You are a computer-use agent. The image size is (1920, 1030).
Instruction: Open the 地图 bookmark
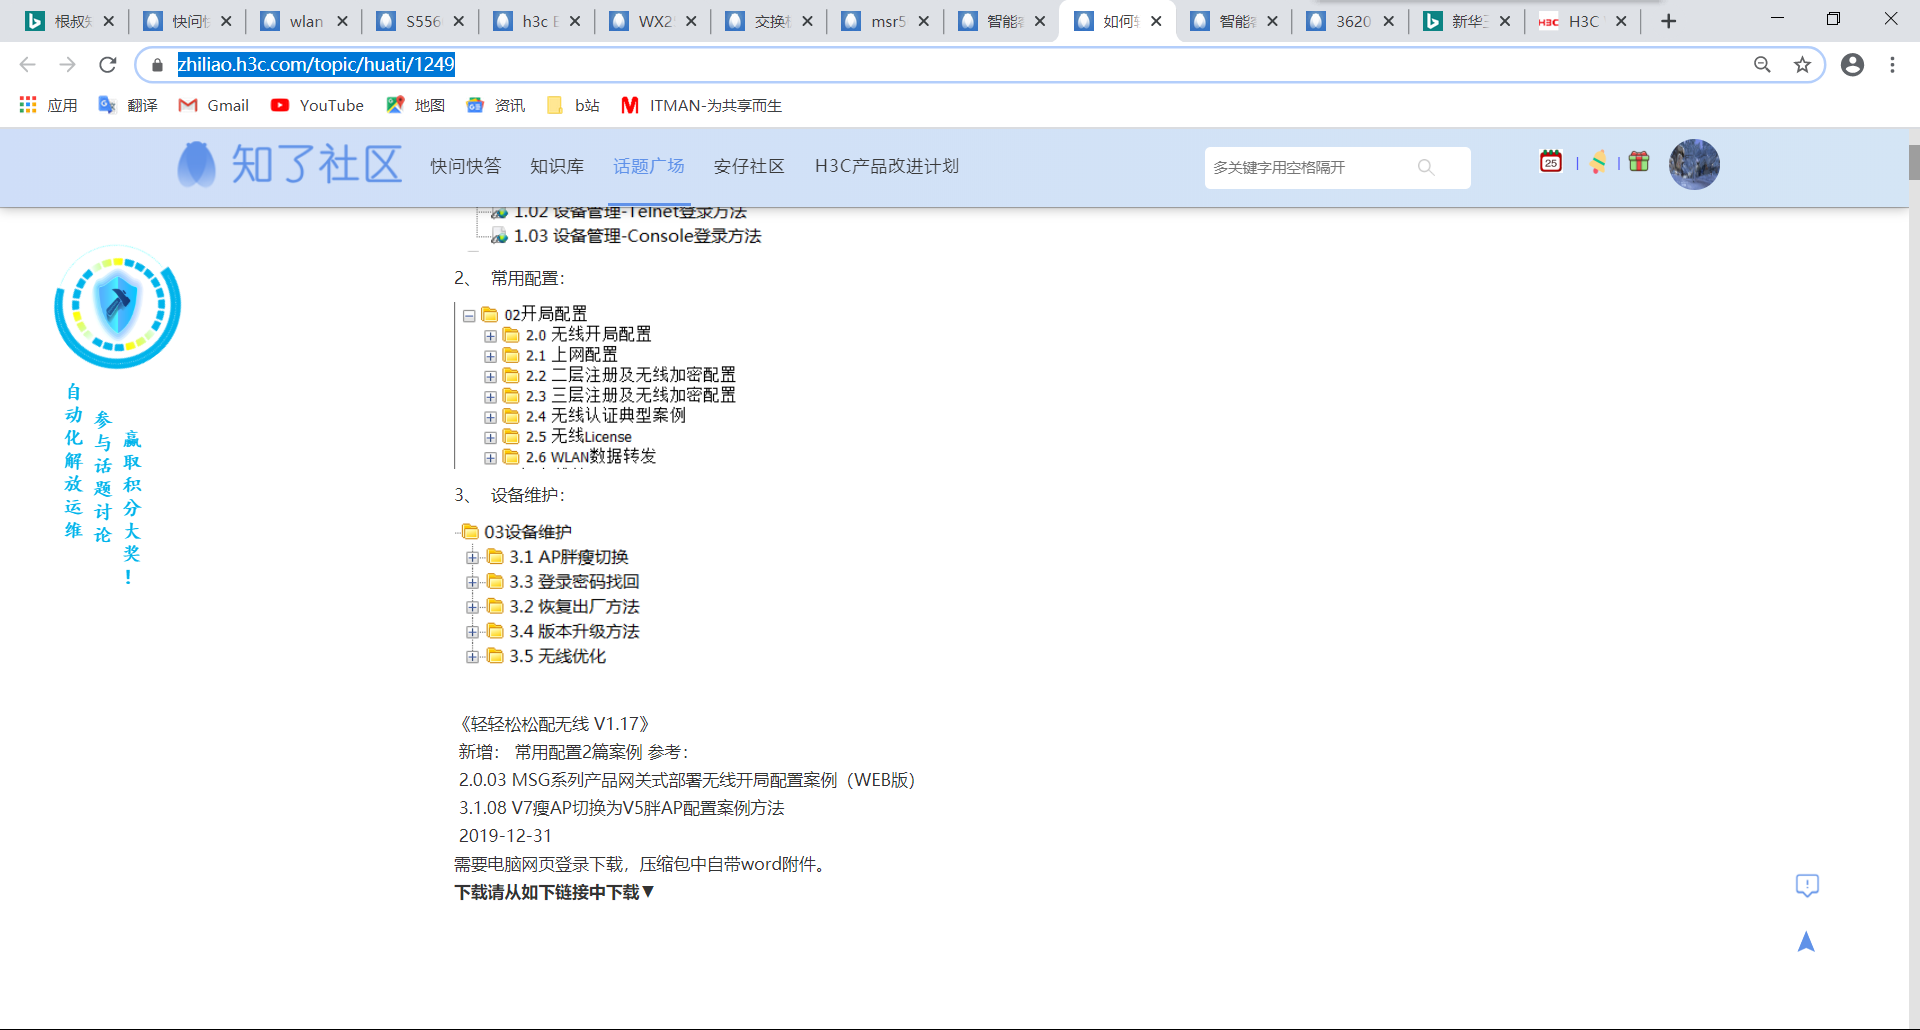[x=415, y=105]
